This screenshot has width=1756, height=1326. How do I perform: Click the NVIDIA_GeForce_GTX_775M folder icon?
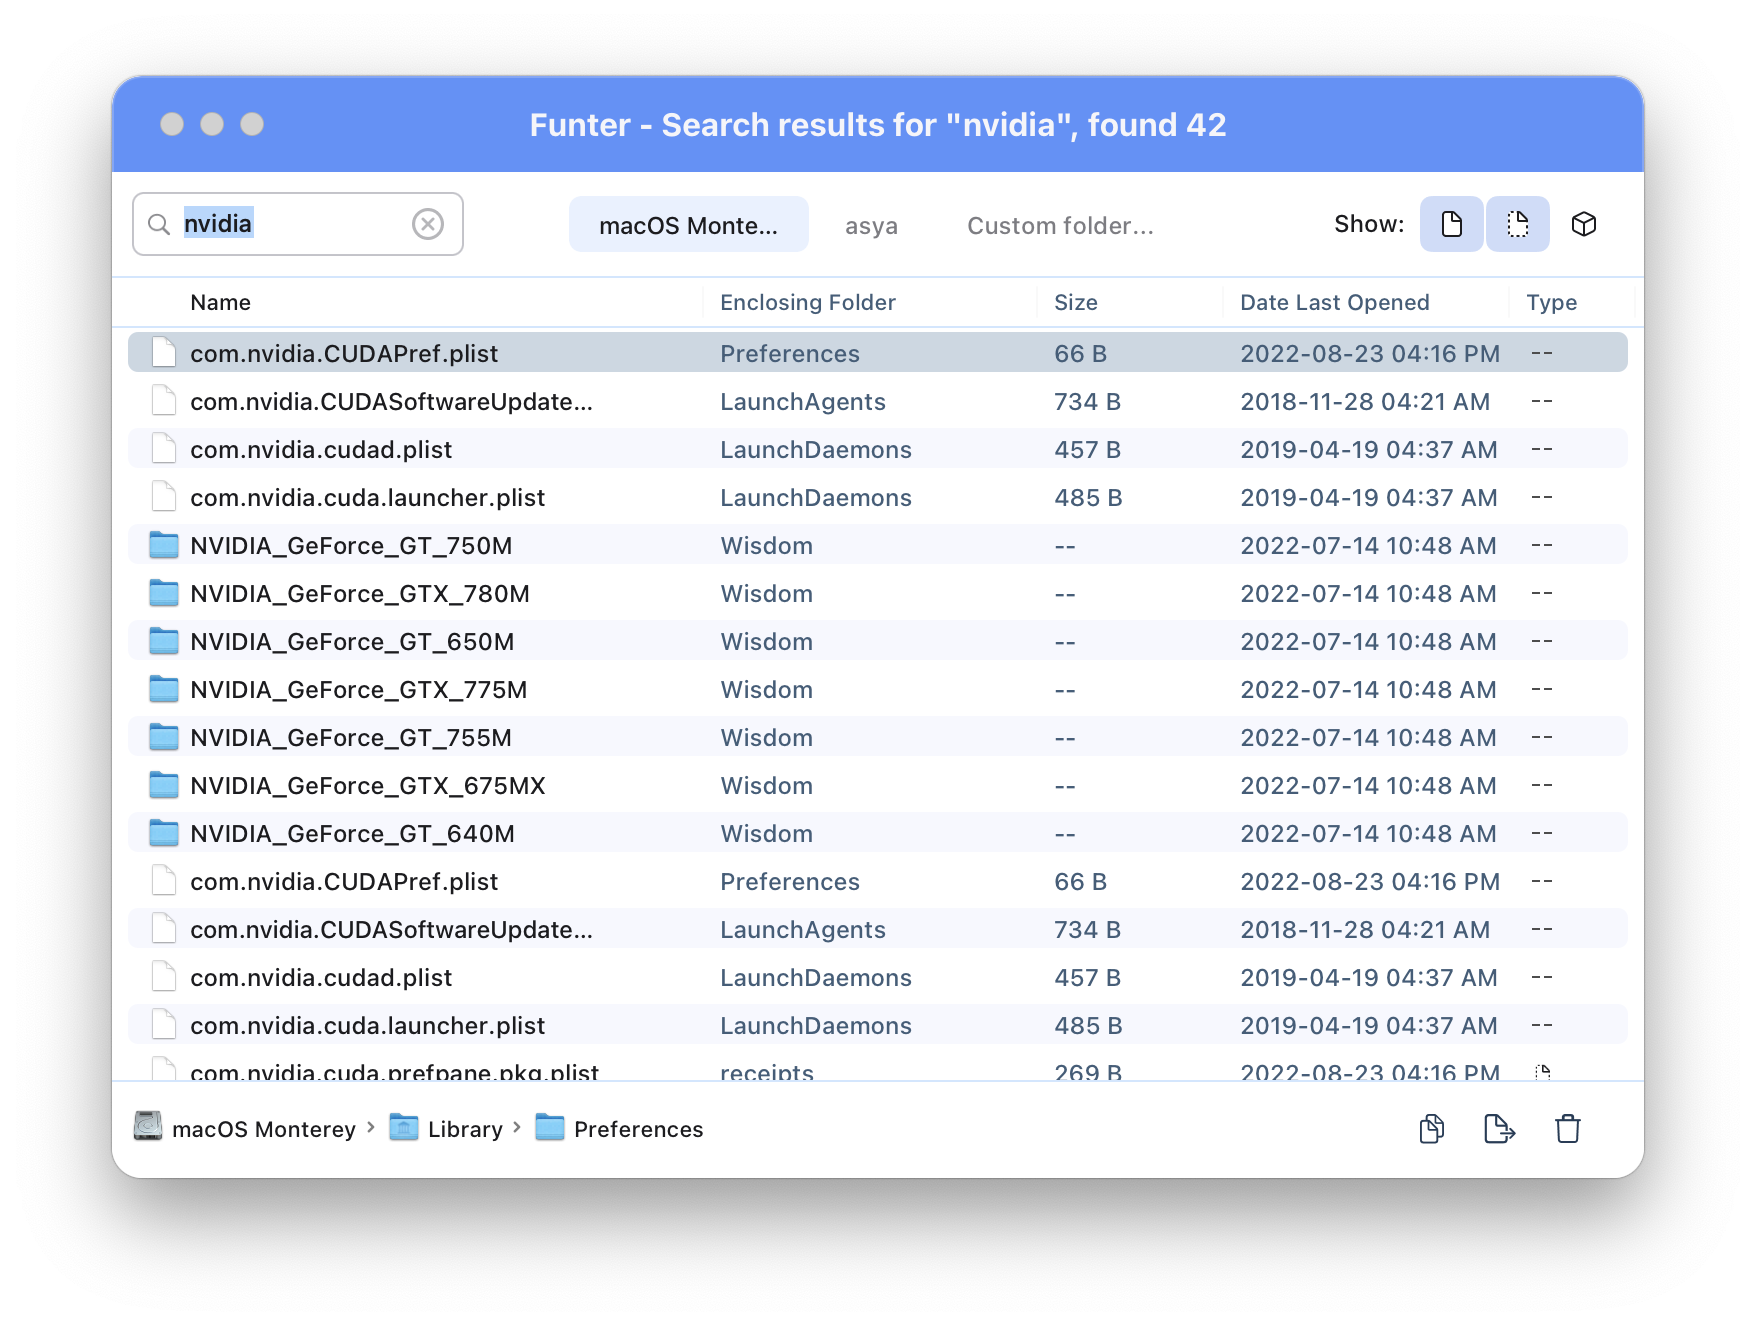click(x=164, y=689)
